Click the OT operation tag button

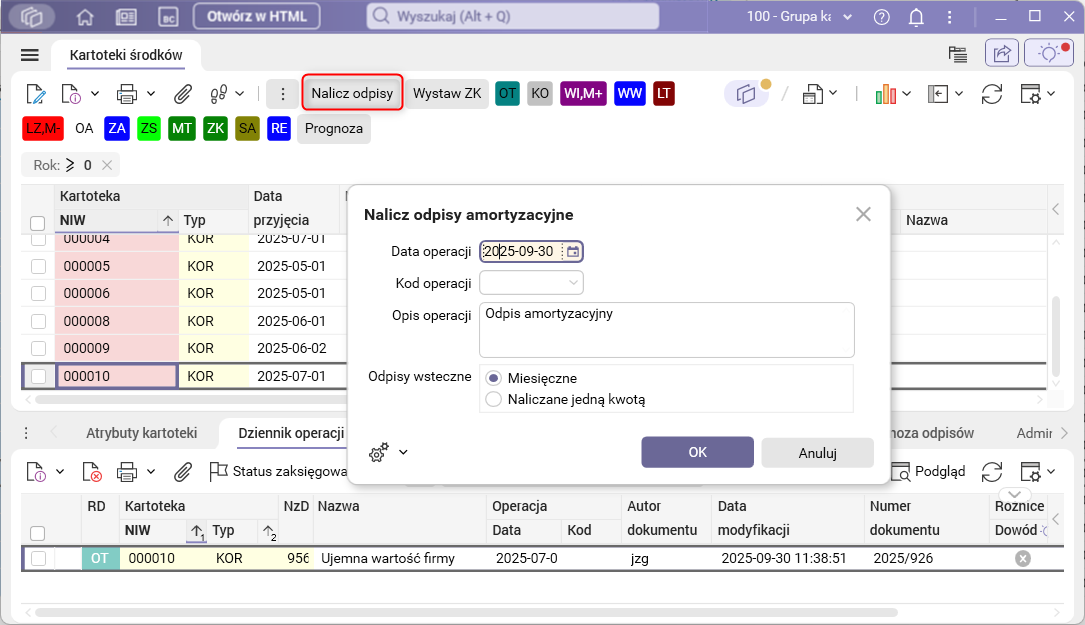point(507,93)
